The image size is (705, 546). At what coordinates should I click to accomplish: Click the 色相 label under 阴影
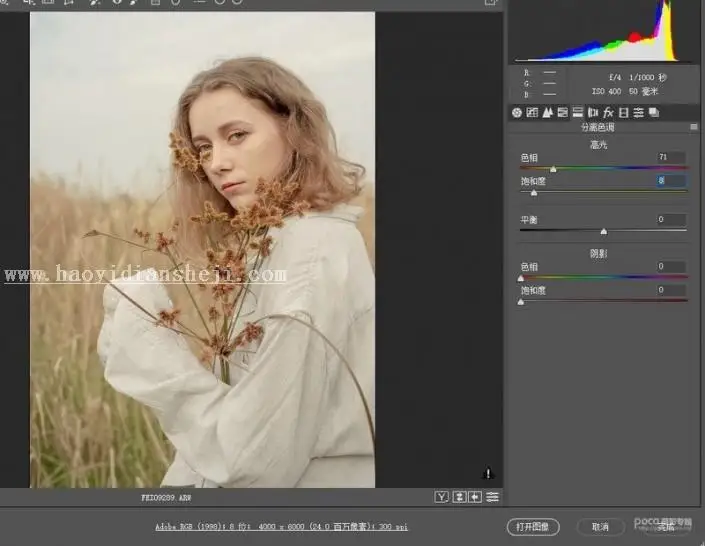[529, 267]
